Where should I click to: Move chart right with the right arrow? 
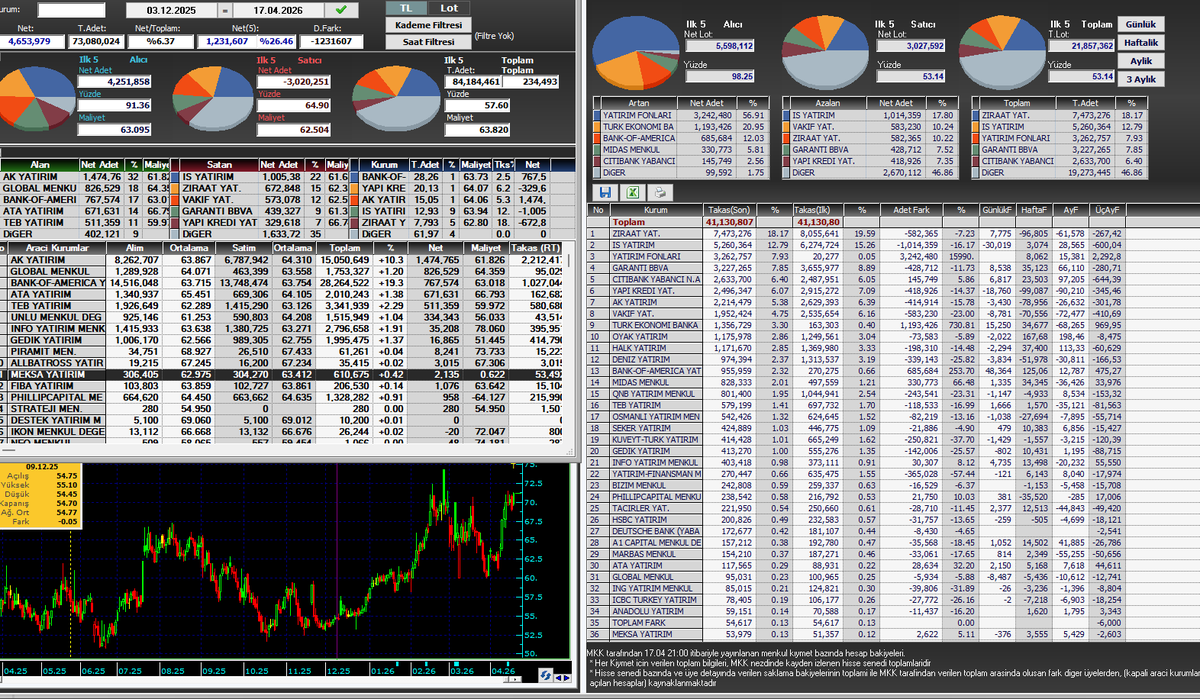(566, 677)
